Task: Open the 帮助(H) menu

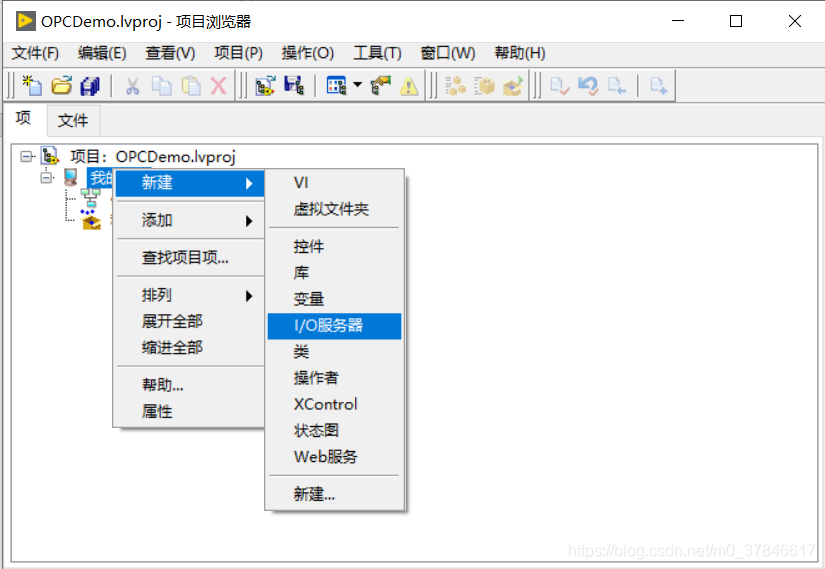Action: point(520,53)
